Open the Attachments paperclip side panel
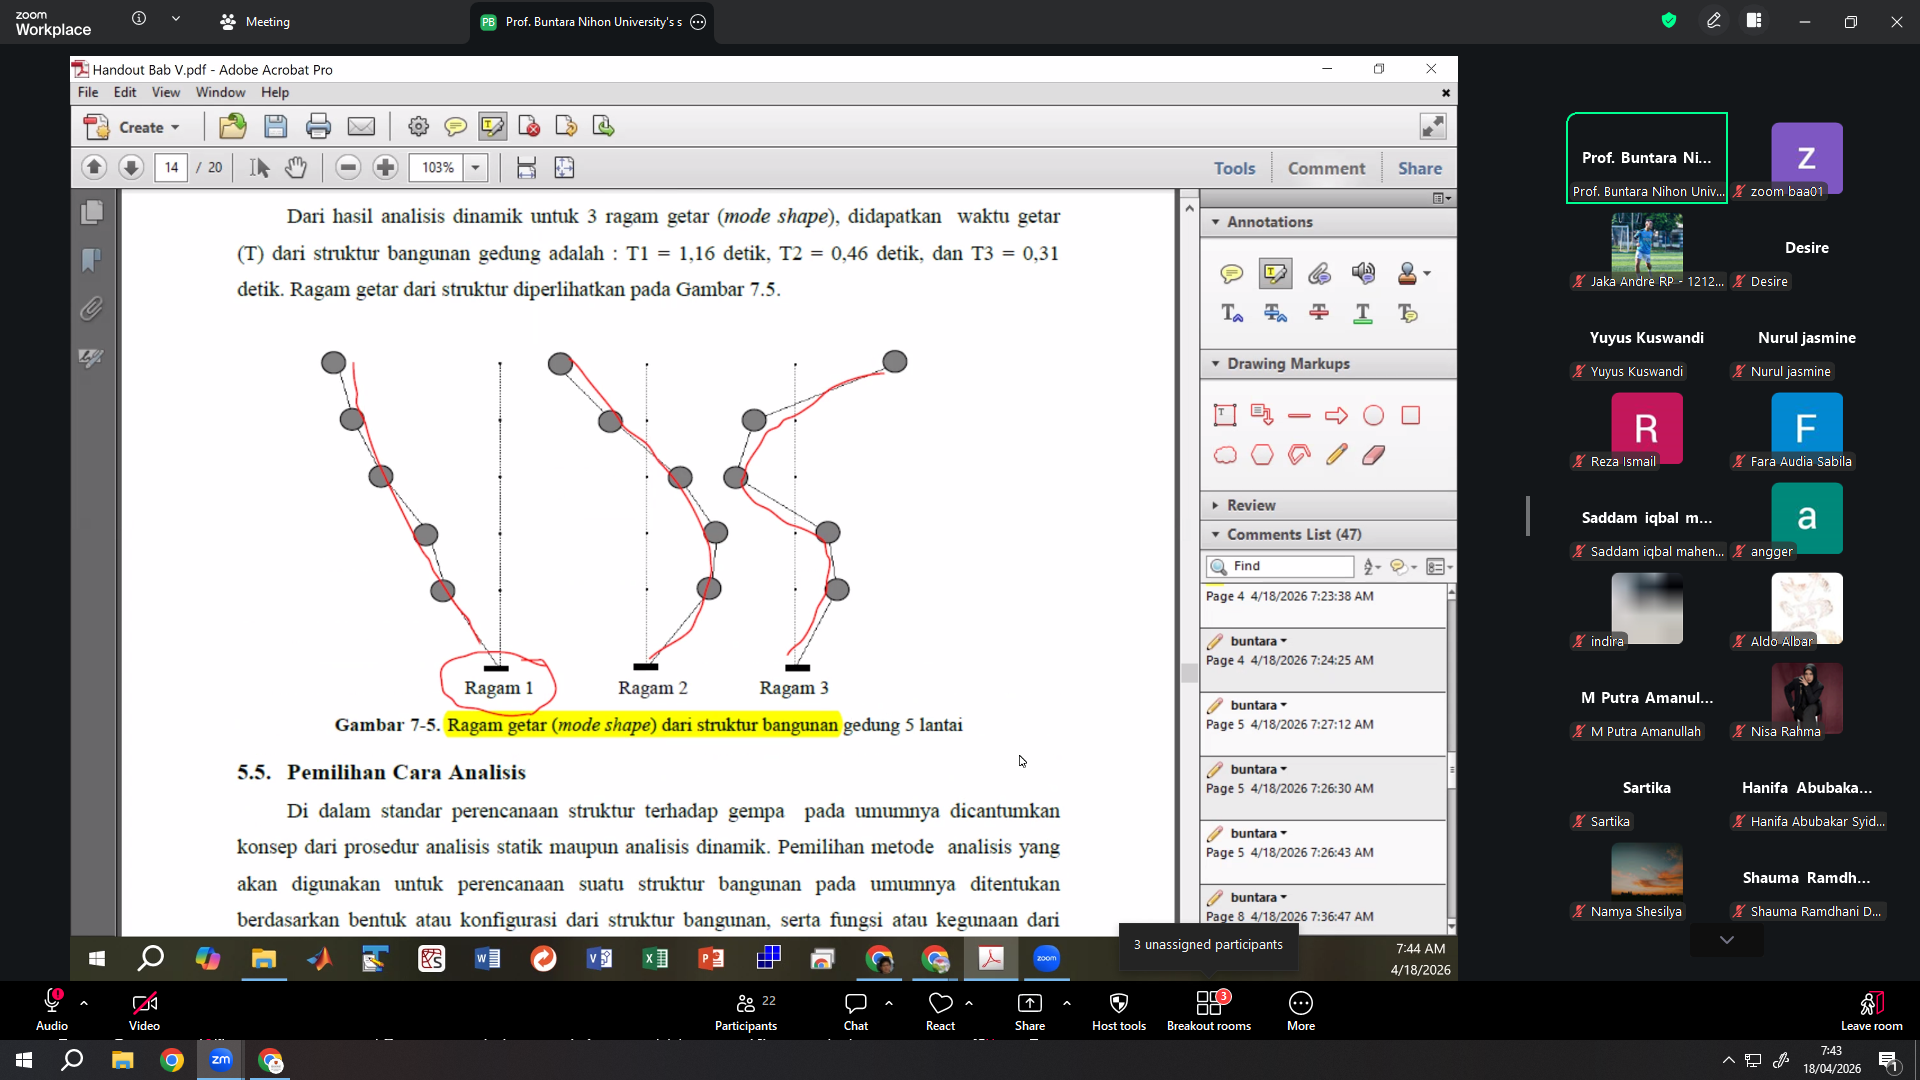 91,308
